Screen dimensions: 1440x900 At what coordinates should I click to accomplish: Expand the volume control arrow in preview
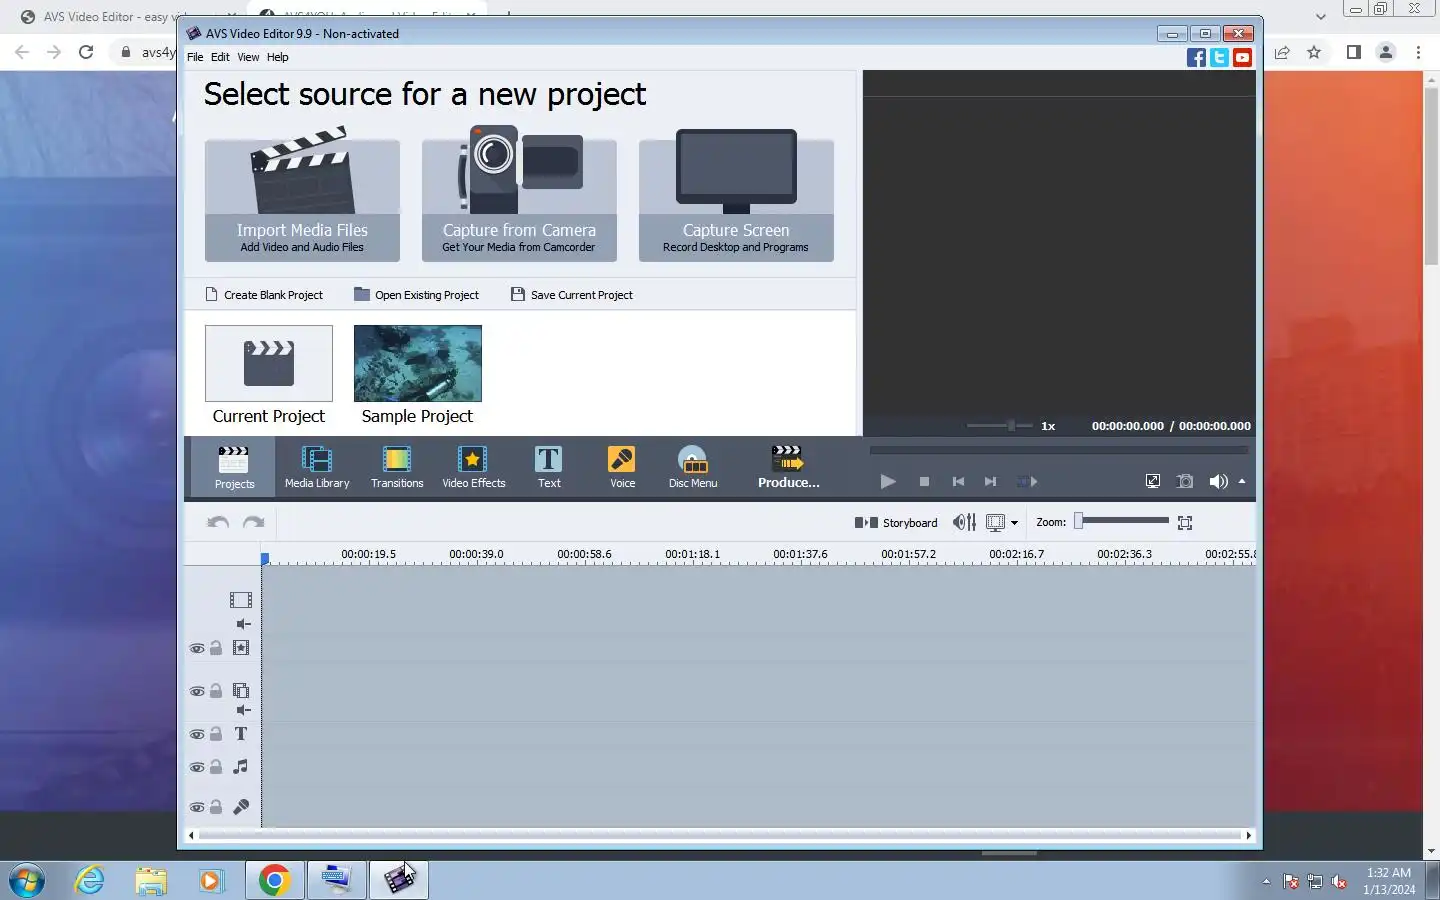[1242, 481]
